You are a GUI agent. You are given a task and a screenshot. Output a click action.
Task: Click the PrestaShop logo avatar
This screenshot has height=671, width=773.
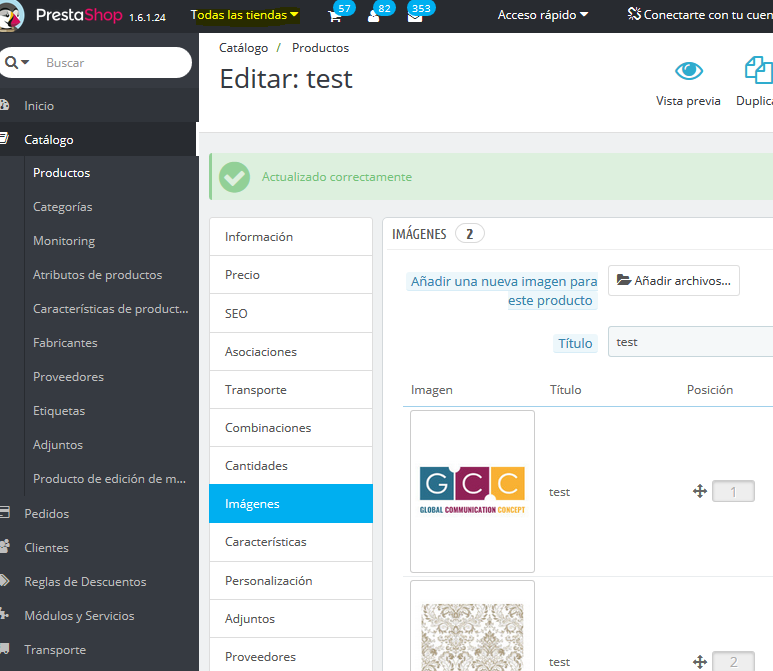point(11,16)
